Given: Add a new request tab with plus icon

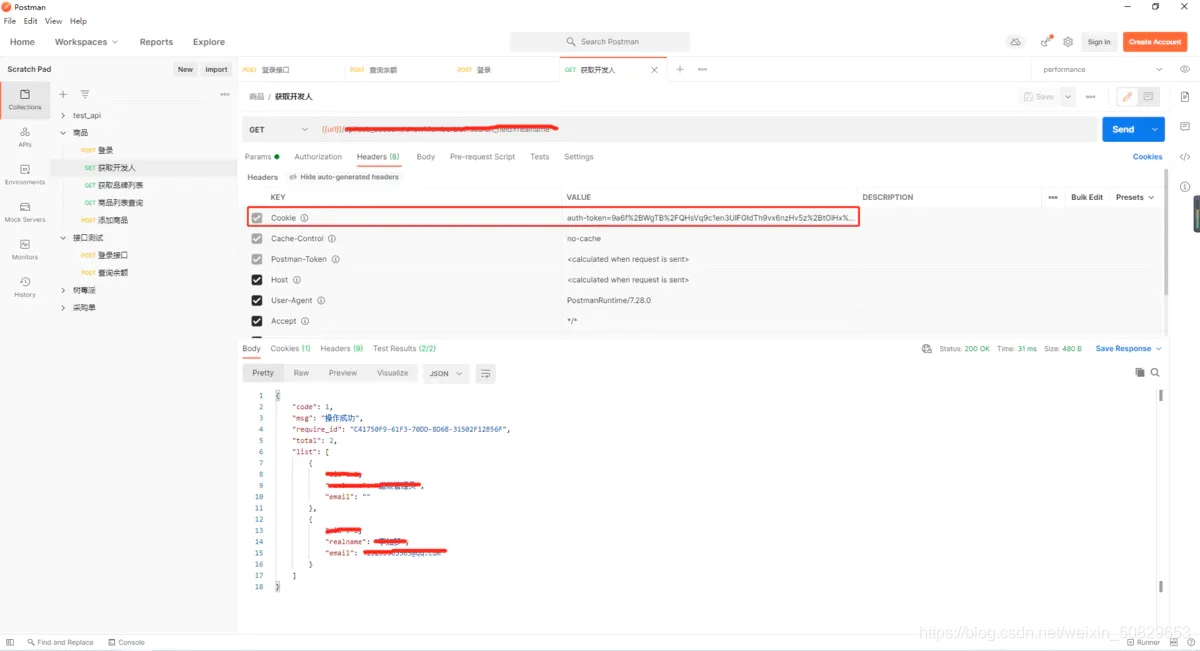Looking at the screenshot, I should click(680, 69).
